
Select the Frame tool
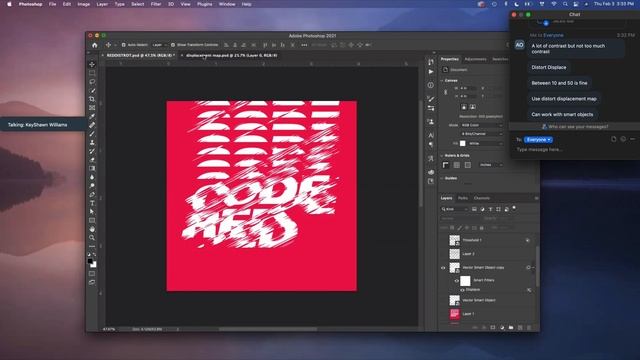92,108
